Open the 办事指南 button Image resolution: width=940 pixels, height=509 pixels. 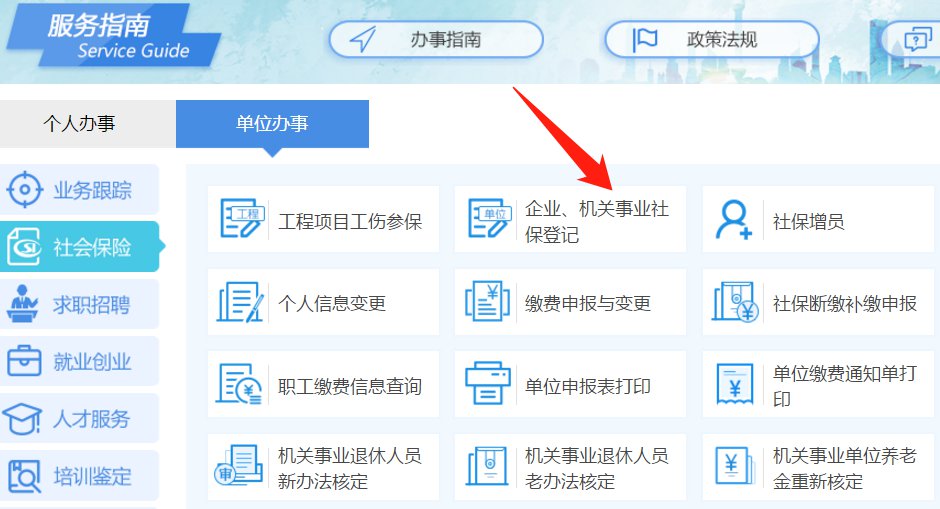(x=436, y=40)
